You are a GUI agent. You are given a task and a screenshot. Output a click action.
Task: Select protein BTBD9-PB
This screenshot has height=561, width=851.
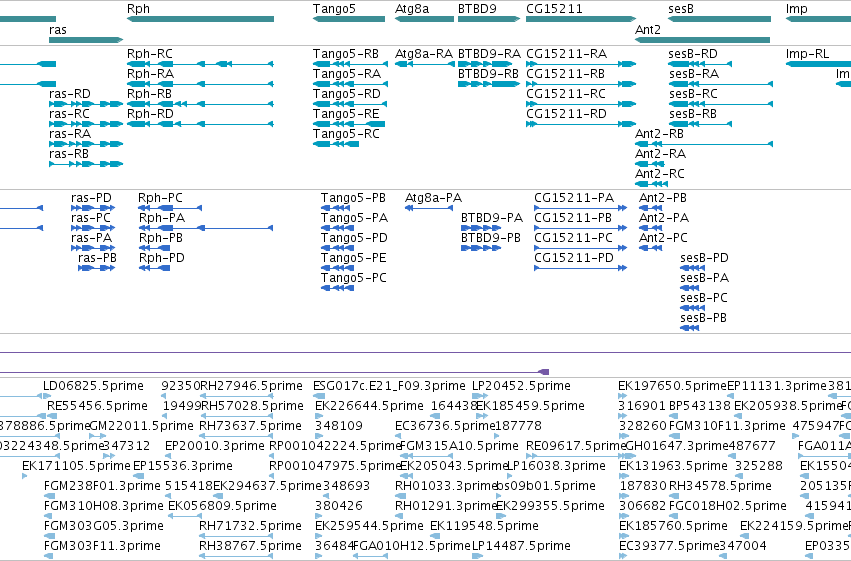(481, 248)
